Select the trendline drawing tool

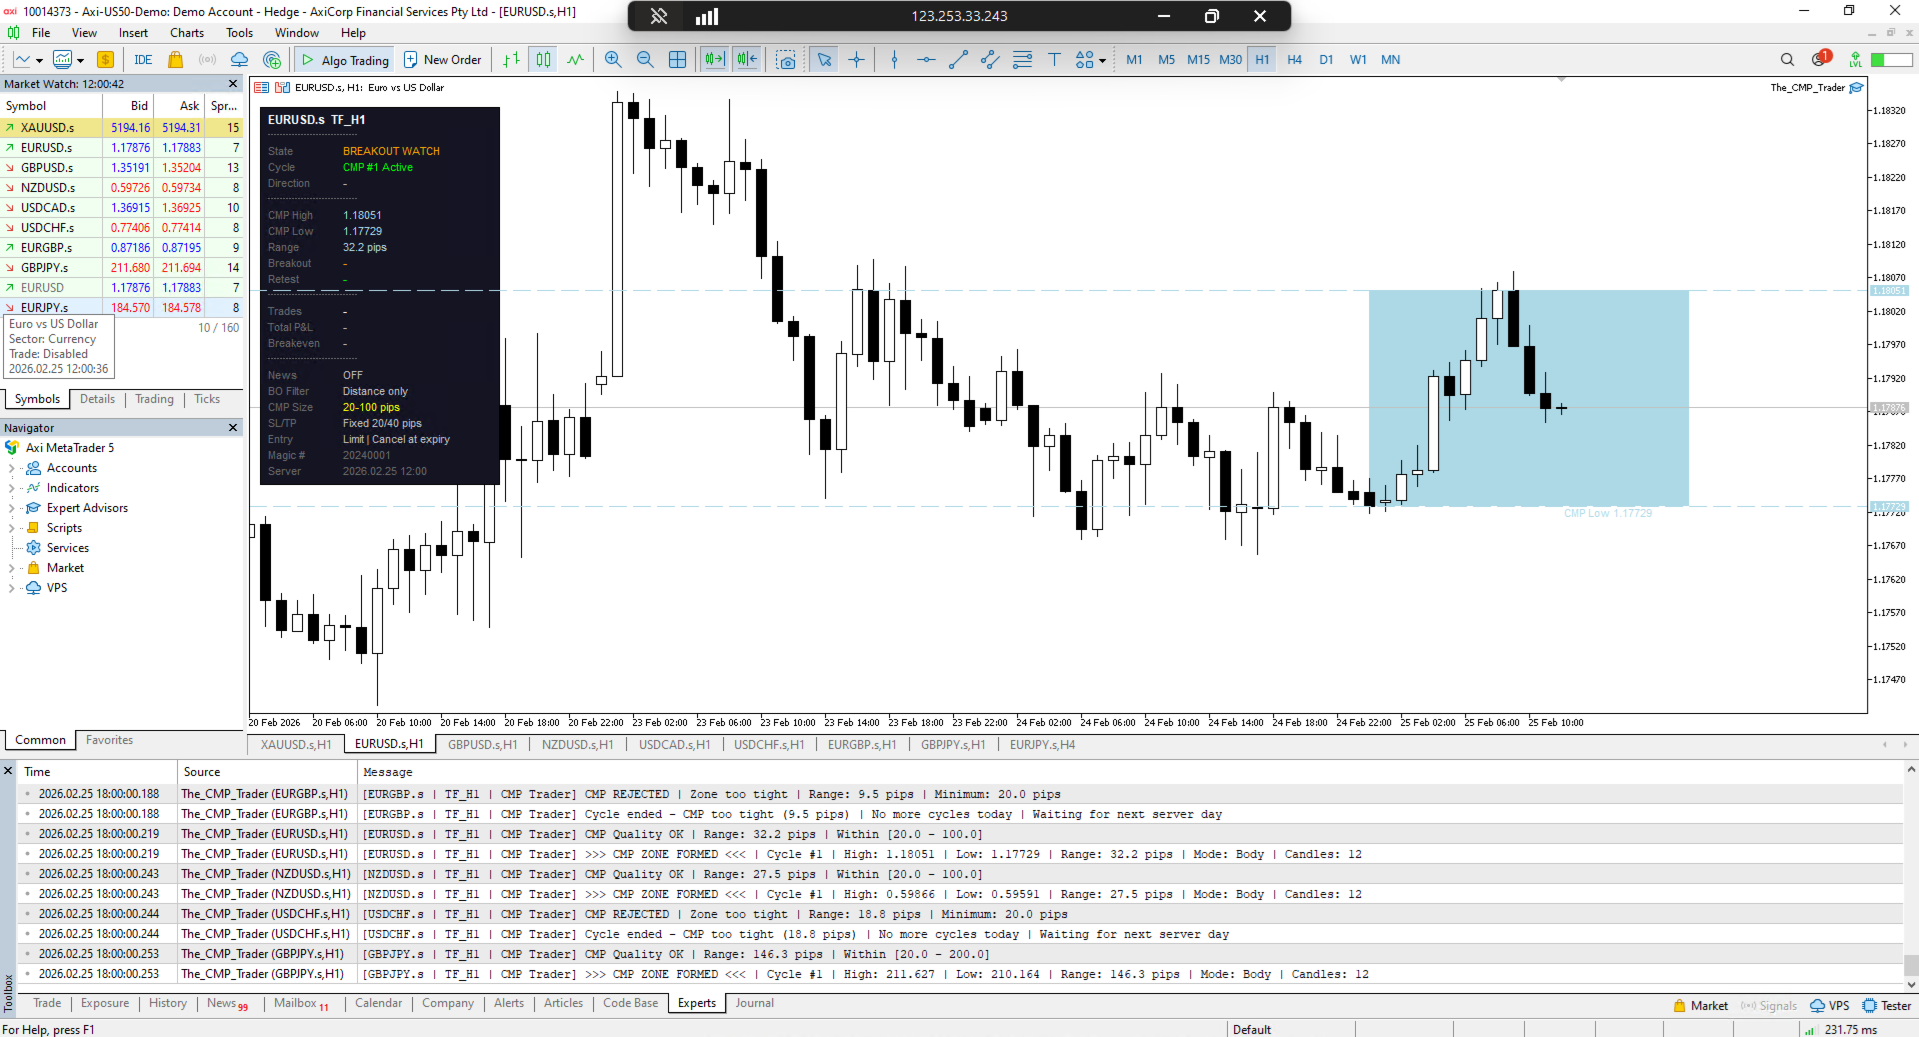[x=958, y=60]
